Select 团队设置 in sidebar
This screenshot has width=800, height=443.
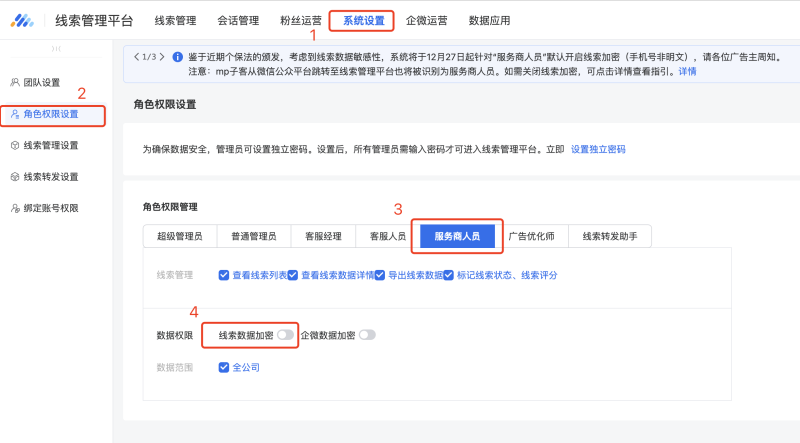(42, 83)
